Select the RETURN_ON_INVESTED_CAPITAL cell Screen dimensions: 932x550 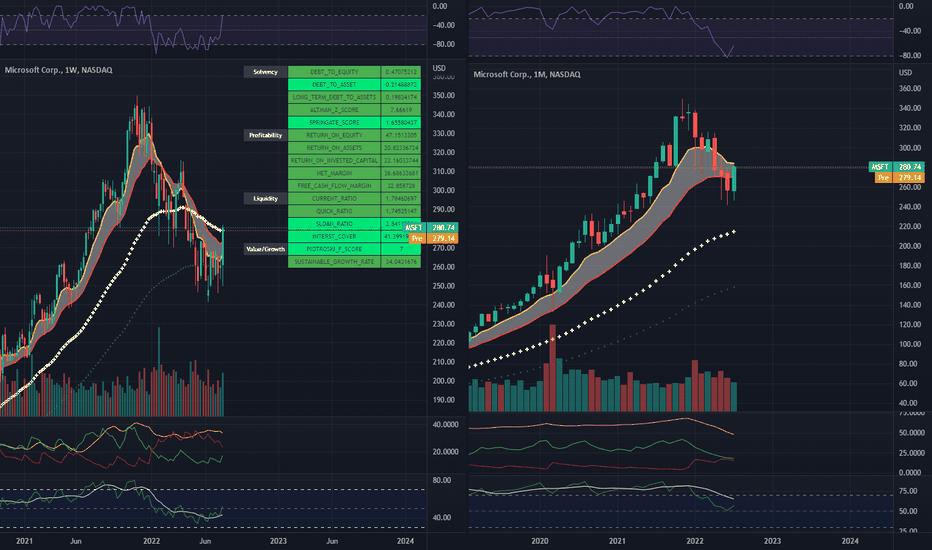pos(334,161)
